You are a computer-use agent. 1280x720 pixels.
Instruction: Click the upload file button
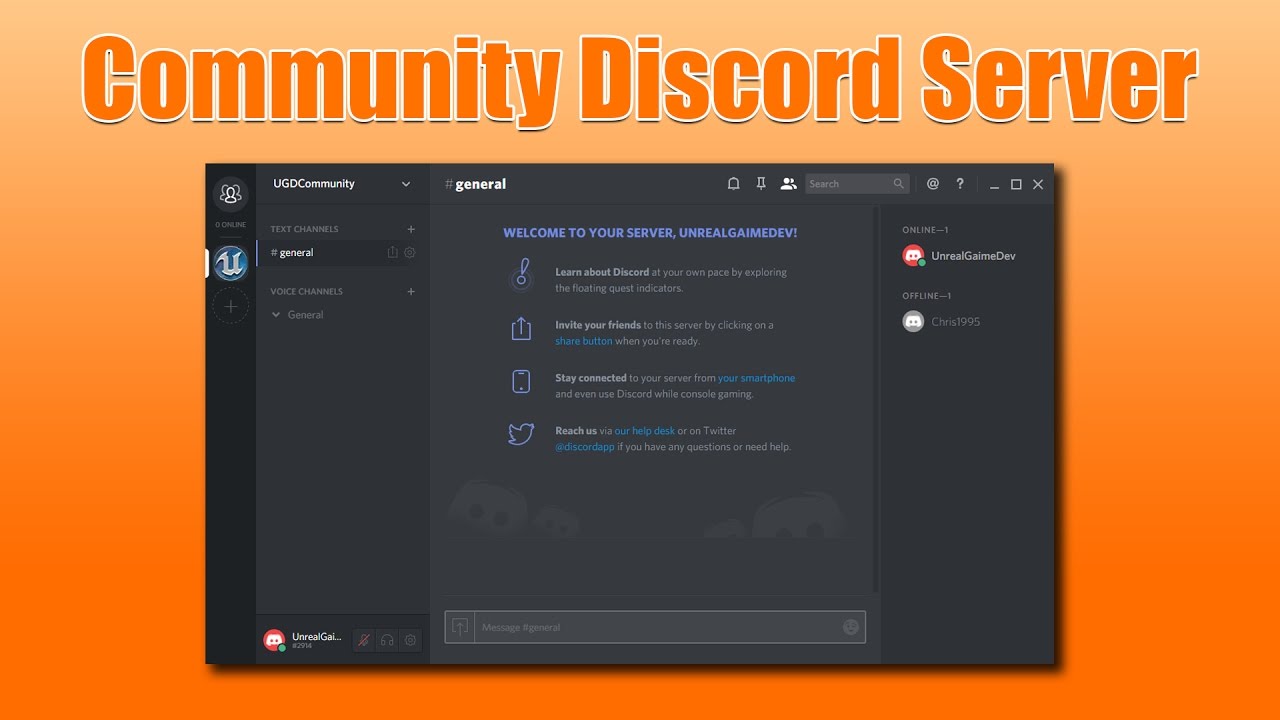pyautogui.click(x=460, y=627)
